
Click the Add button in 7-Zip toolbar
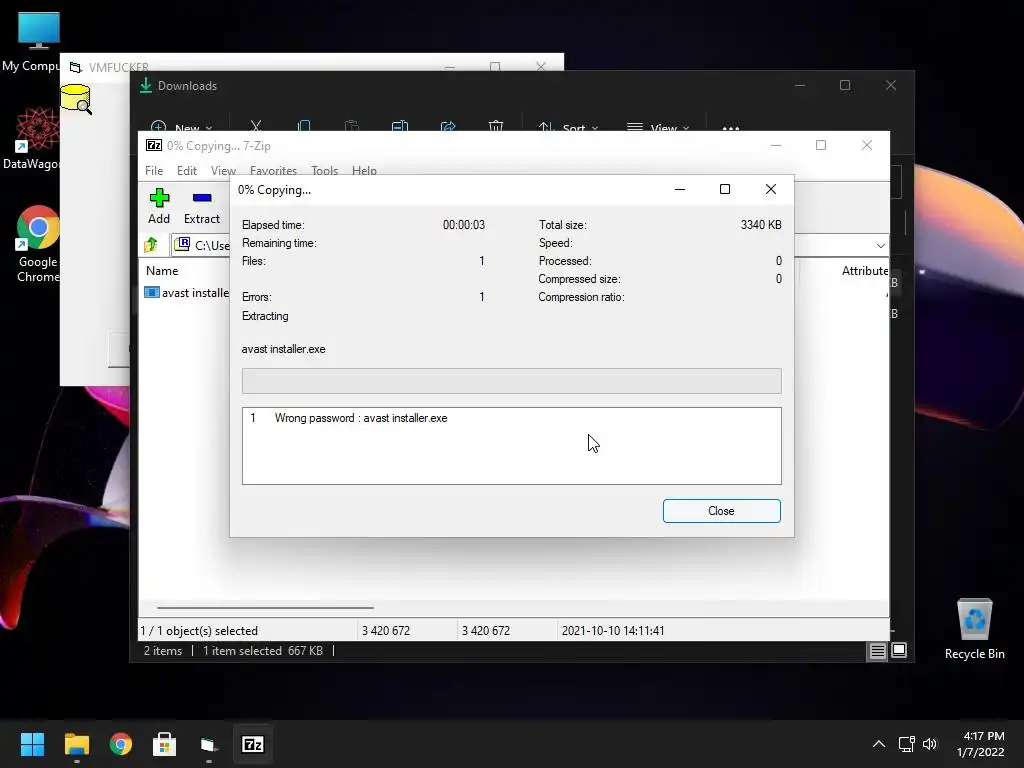159,206
